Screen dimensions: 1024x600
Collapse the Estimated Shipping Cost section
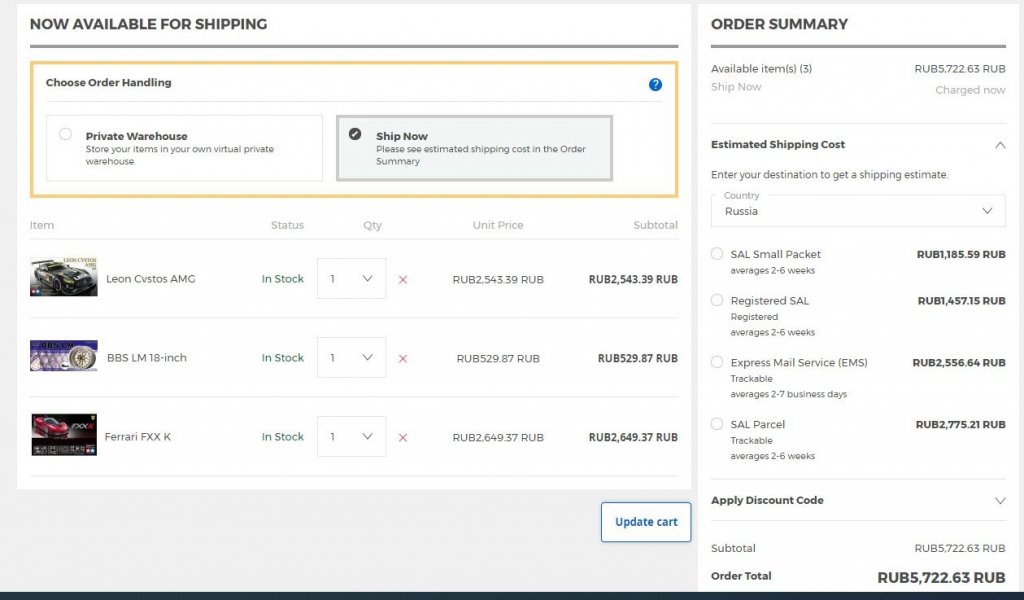[1000, 145]
